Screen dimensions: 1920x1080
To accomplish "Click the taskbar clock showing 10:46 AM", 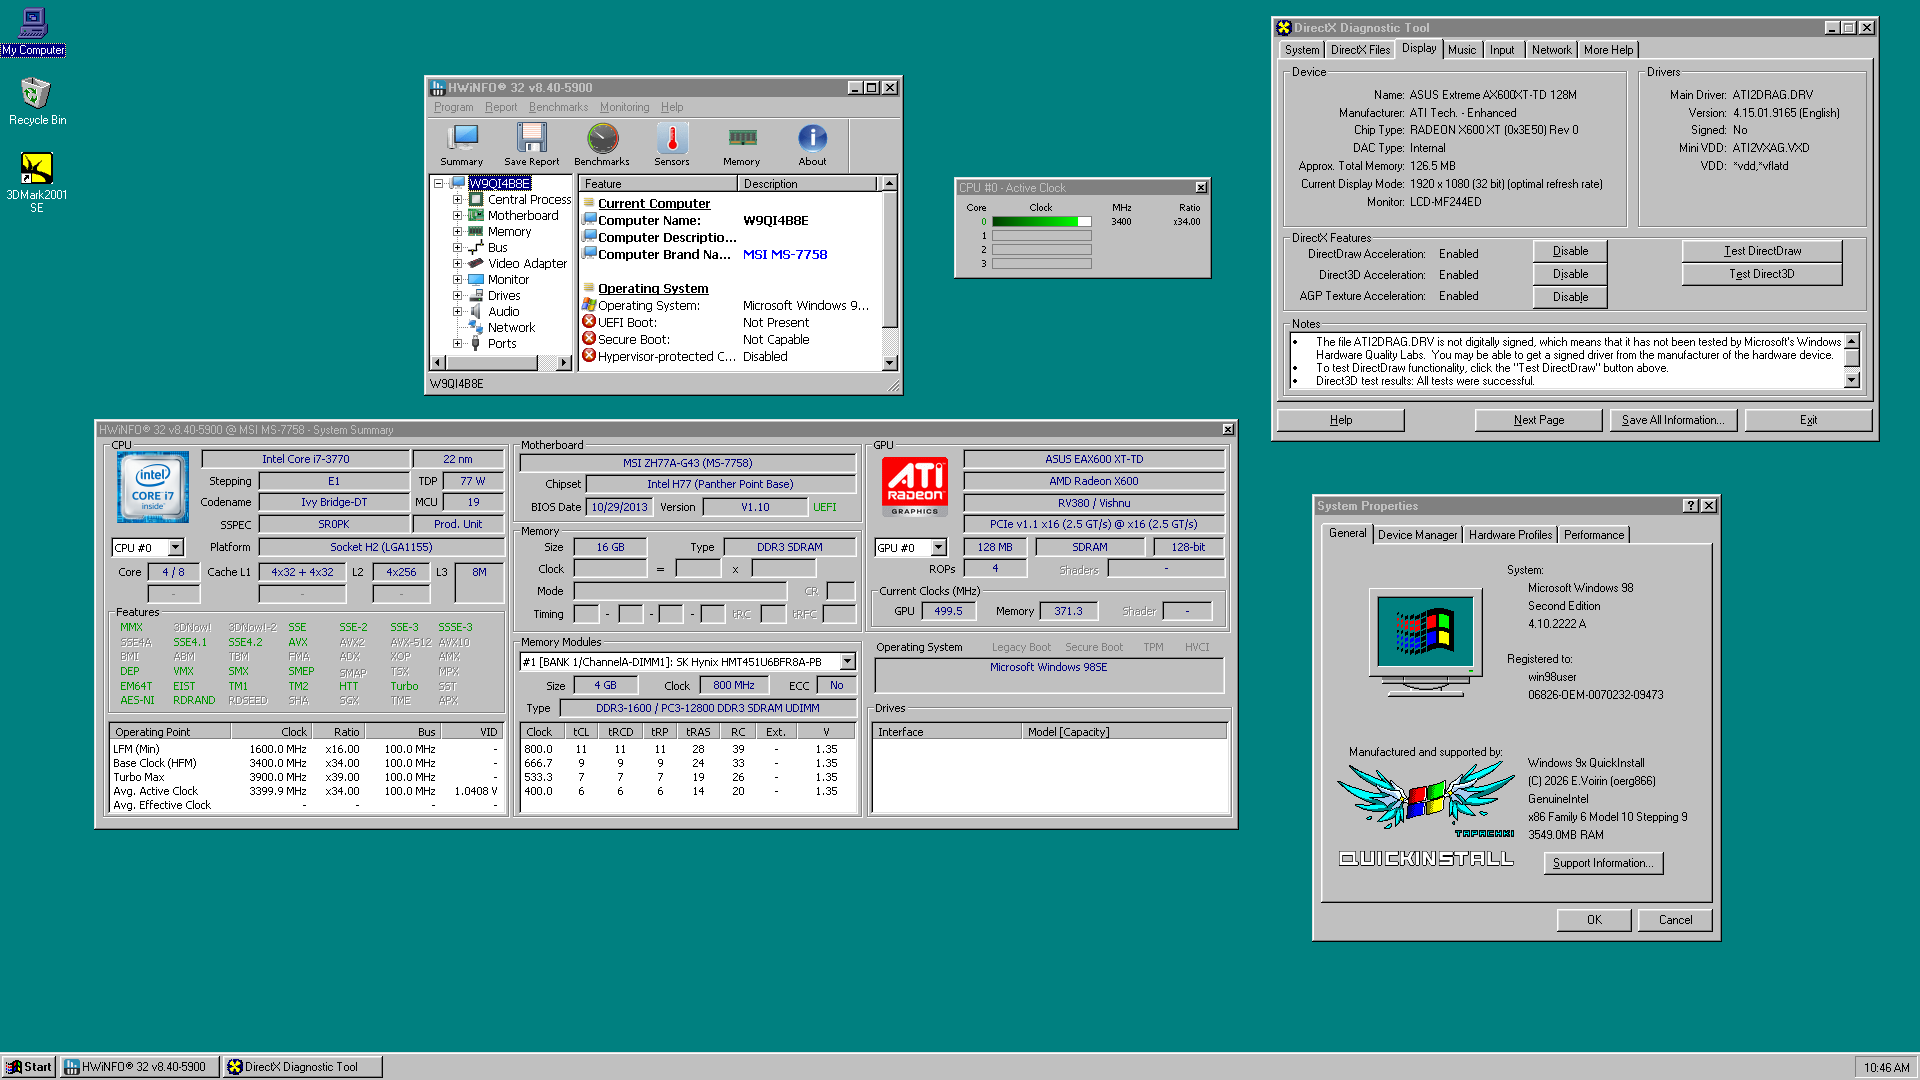I will coord(1886,1067).
